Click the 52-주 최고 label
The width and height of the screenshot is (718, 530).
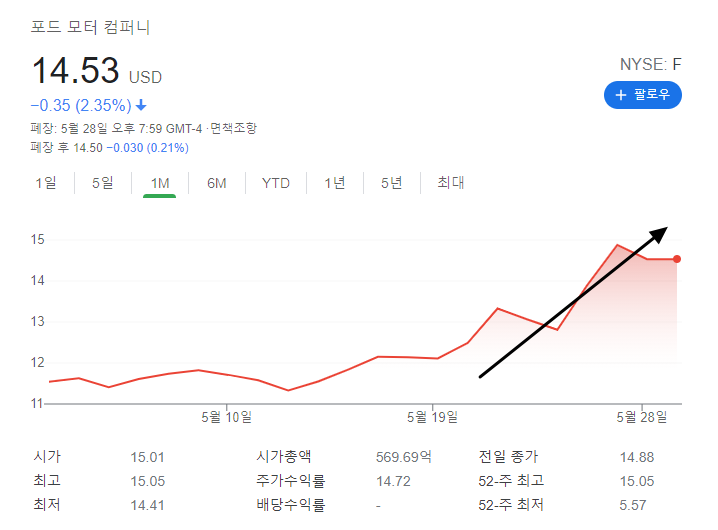[511, 481]
